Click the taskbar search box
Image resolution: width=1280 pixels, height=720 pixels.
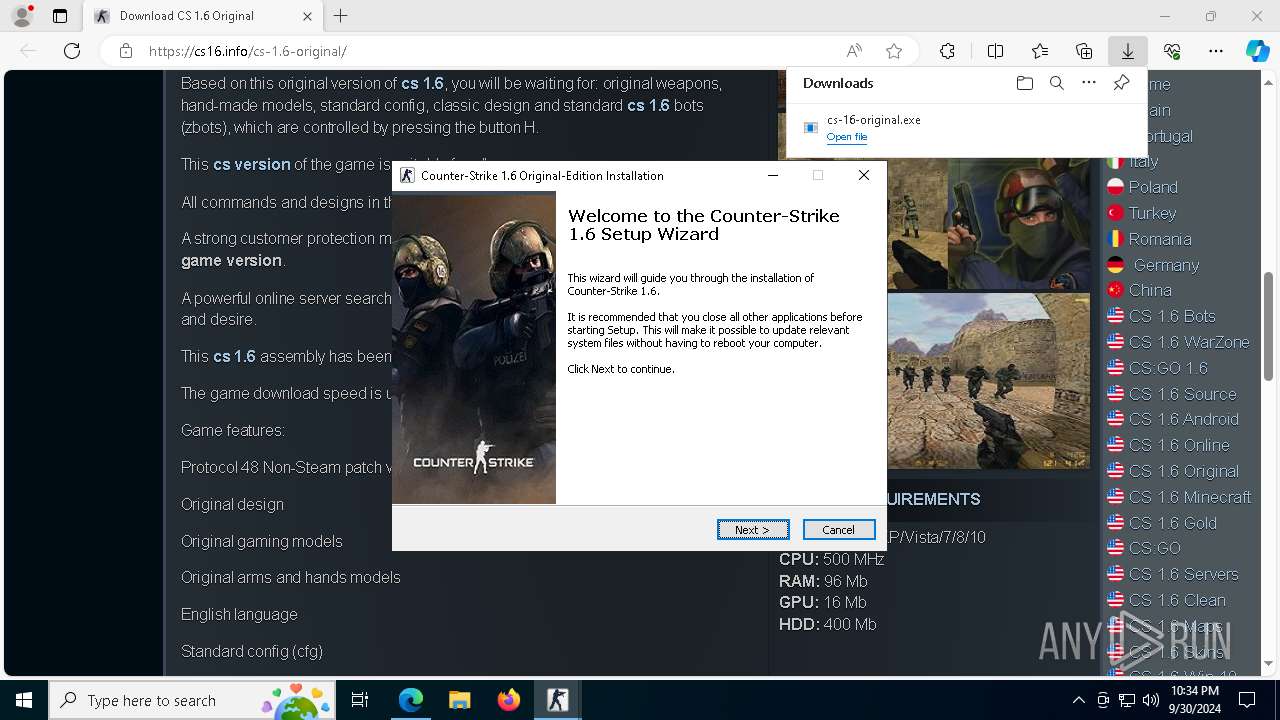click(193, 700)
